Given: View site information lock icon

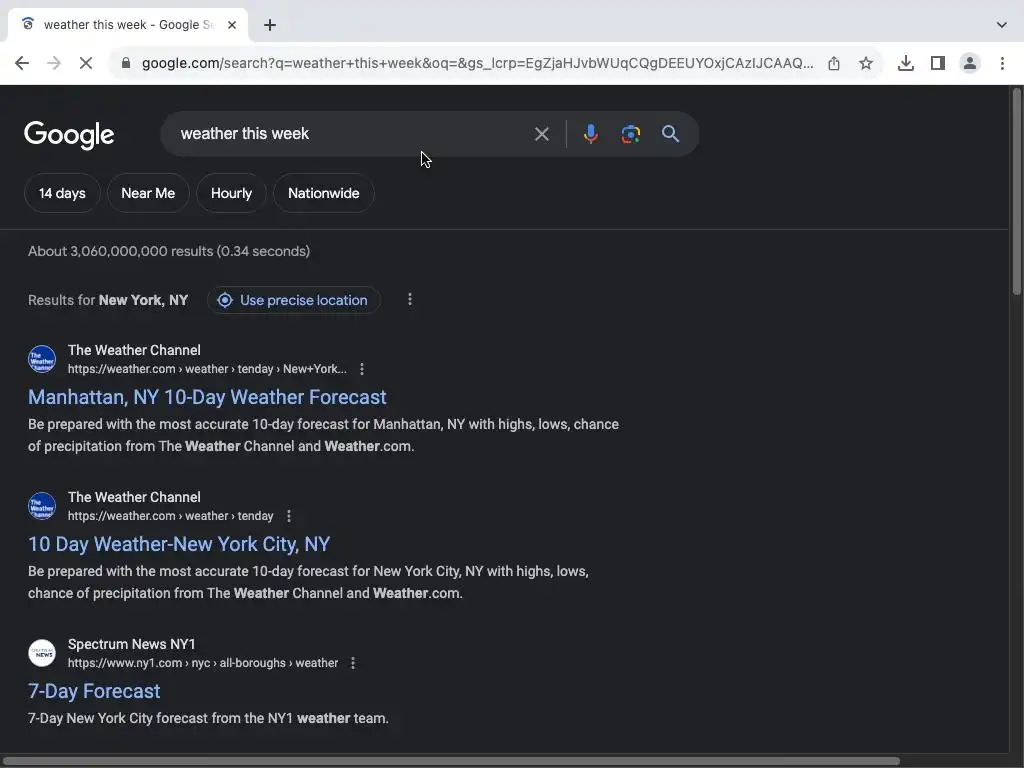Looking at the screenshot, I should point(126,63).
